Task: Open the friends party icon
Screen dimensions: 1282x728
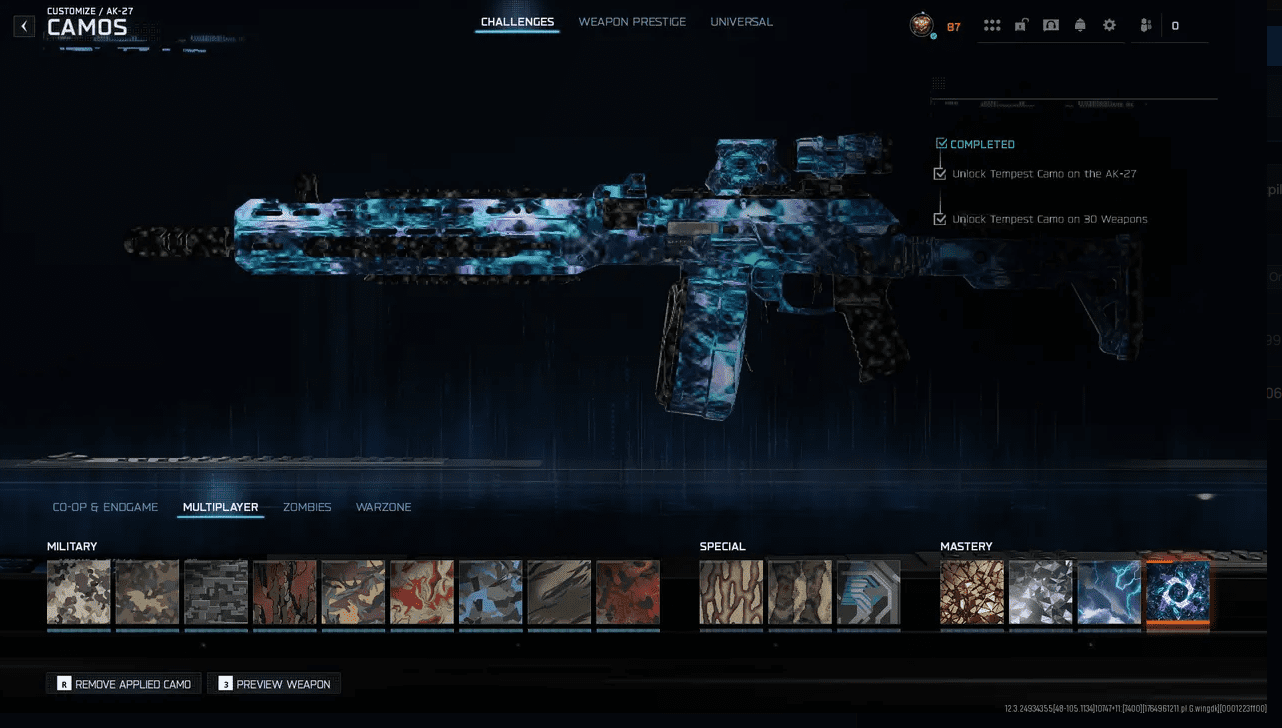Action: tap(1146, 26)
